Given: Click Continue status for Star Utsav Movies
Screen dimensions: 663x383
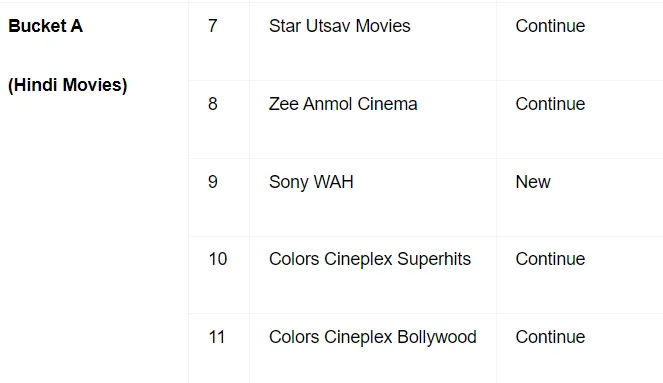Looking at the screenshot, I should [x=550, y=26].
